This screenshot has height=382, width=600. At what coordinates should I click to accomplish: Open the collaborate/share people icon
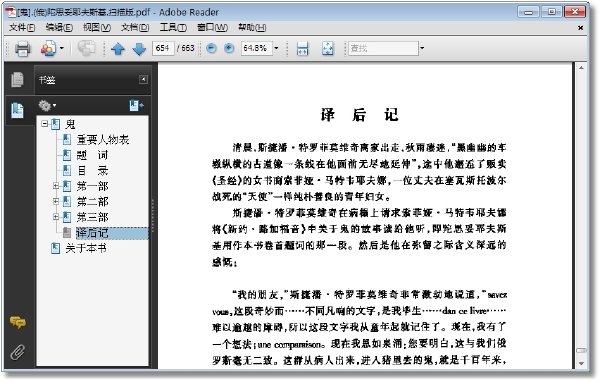(x=48, y=49)
